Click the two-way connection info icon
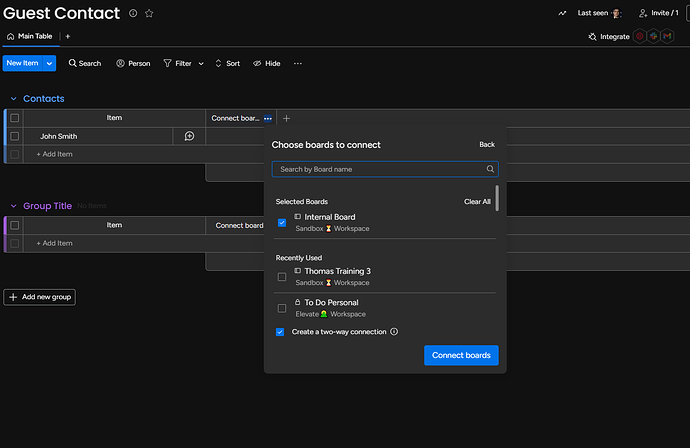 pos(394,332)
